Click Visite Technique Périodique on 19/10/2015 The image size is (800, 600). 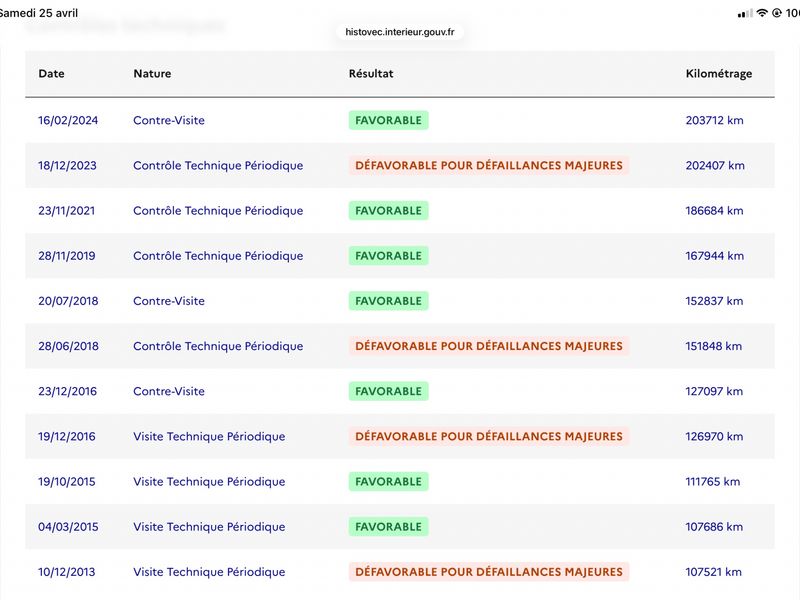(x=209, y=482)
